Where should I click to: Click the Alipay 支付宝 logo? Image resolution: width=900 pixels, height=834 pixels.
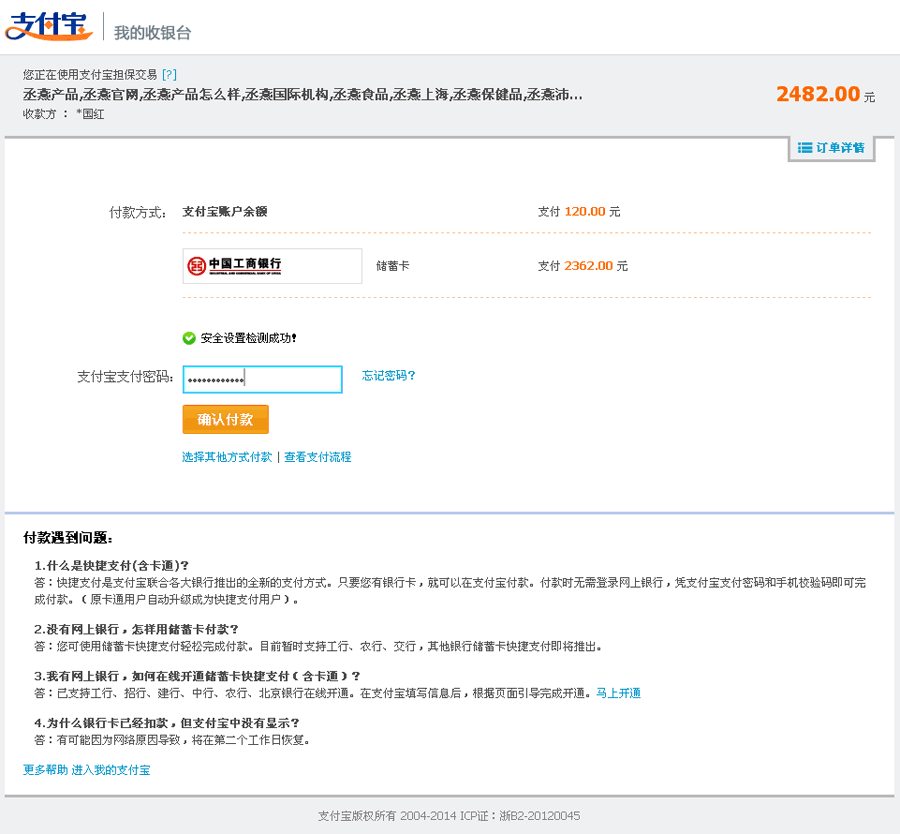click(49, 26)
